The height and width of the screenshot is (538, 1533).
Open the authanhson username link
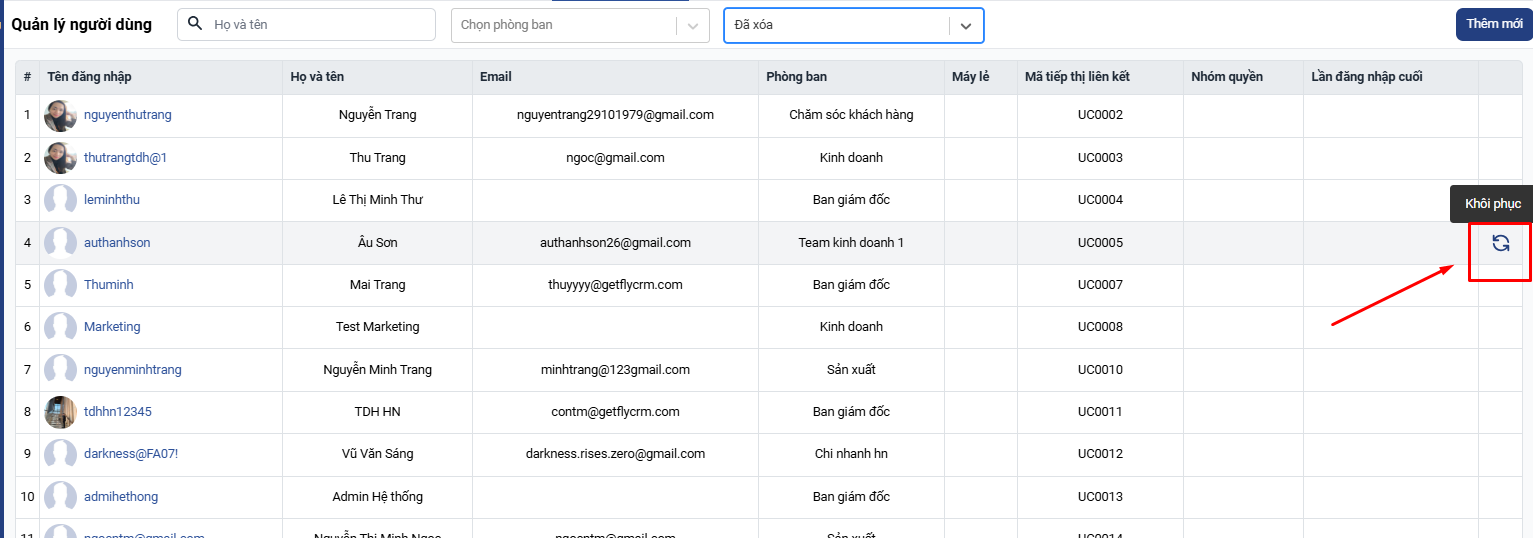pyautogui.click(x=117, y=243)
